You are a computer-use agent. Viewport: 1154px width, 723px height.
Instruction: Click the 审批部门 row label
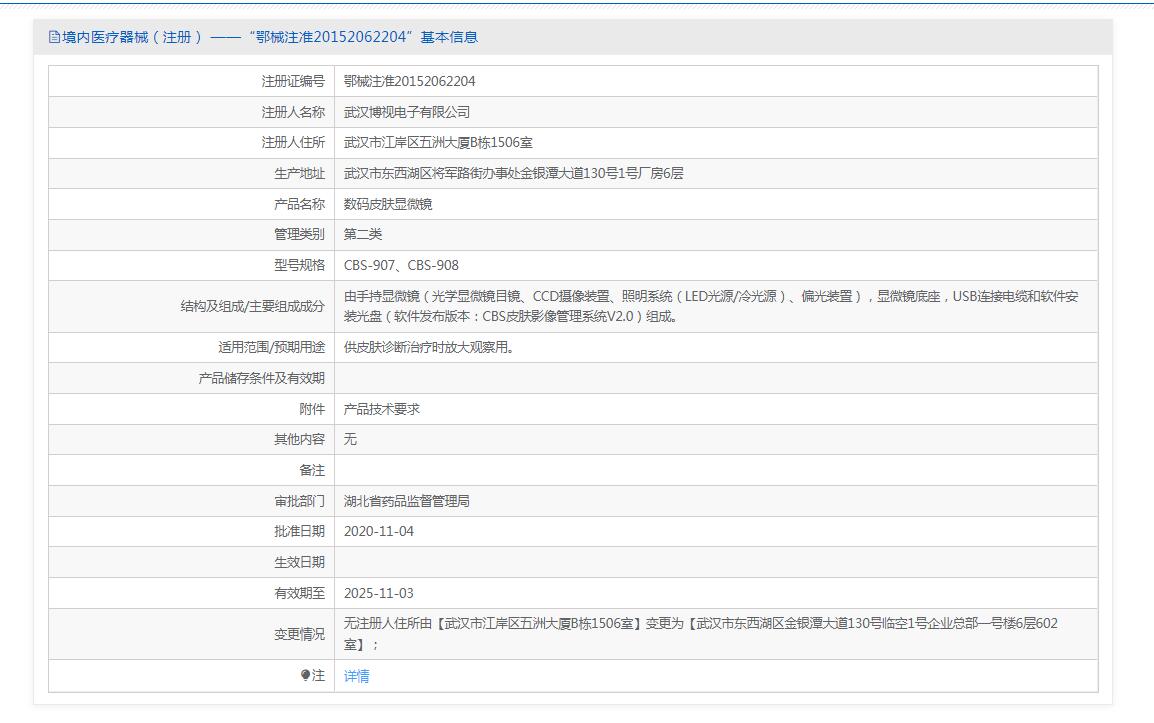(x=300, y=501)
